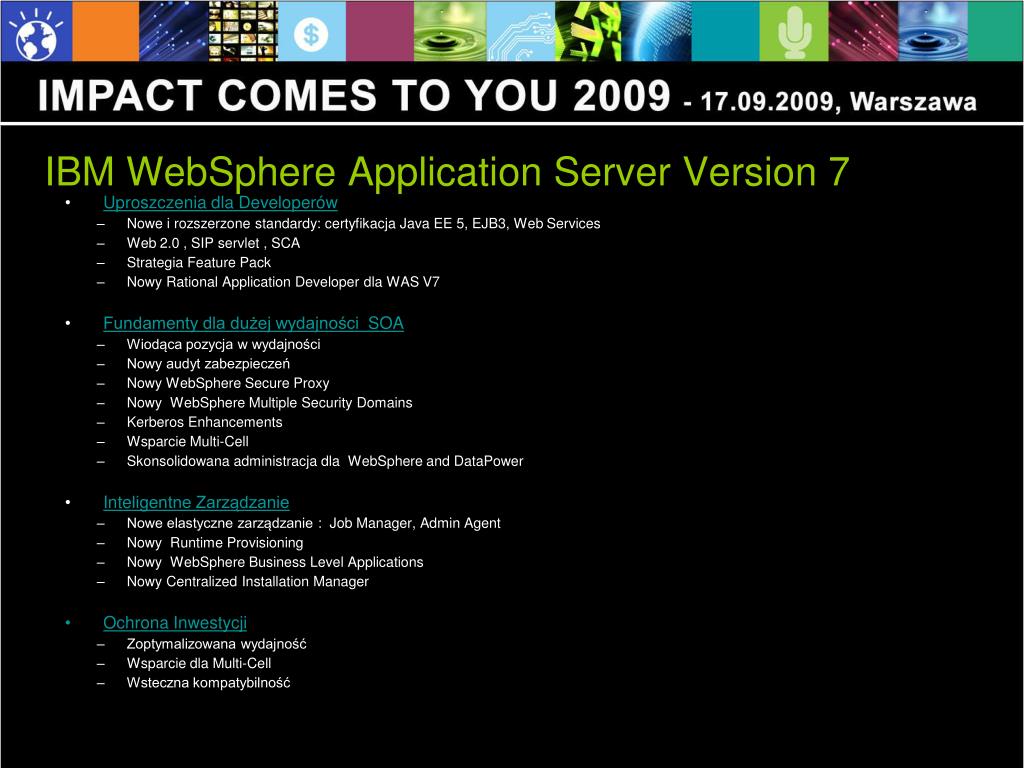Open the Fundamenty dla dużej wydajności SOA link
1024x768 pixels.
pyautogui.click(x=253, y=323)
